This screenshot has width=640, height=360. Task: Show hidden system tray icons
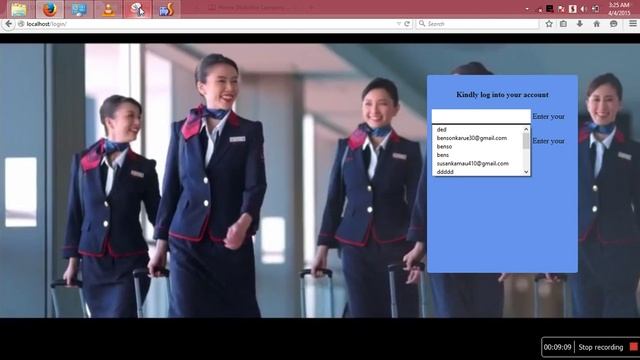[527, 9]
